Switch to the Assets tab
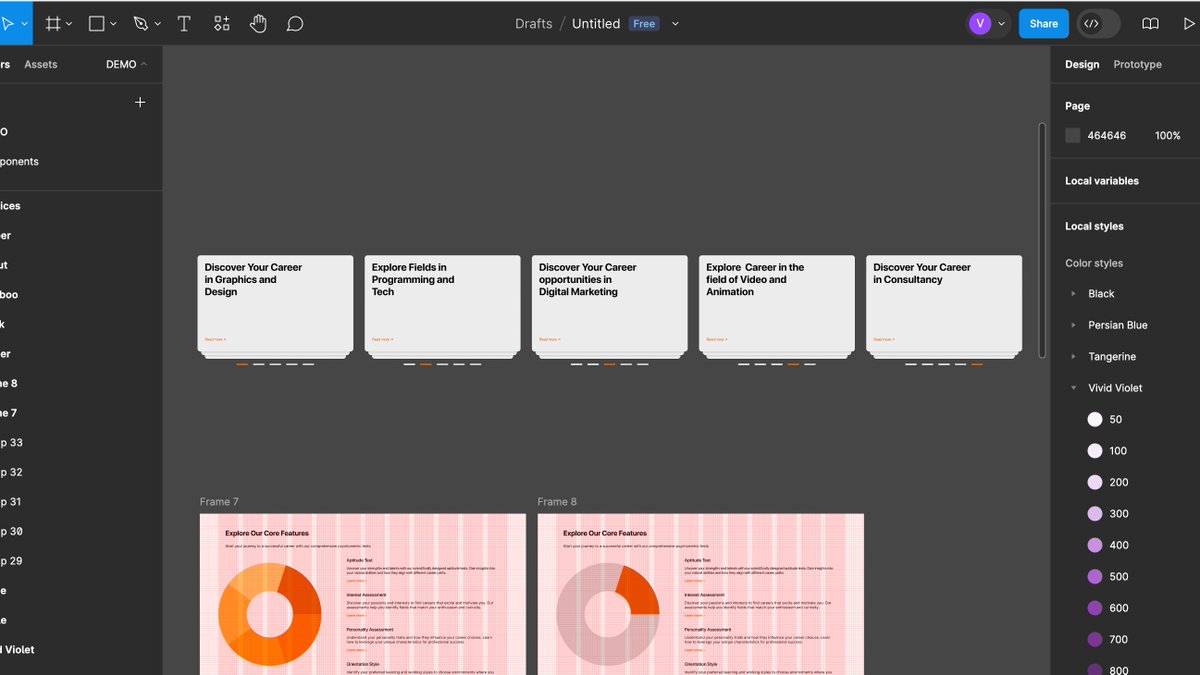 pyautogui.click(x=41, y=64)
